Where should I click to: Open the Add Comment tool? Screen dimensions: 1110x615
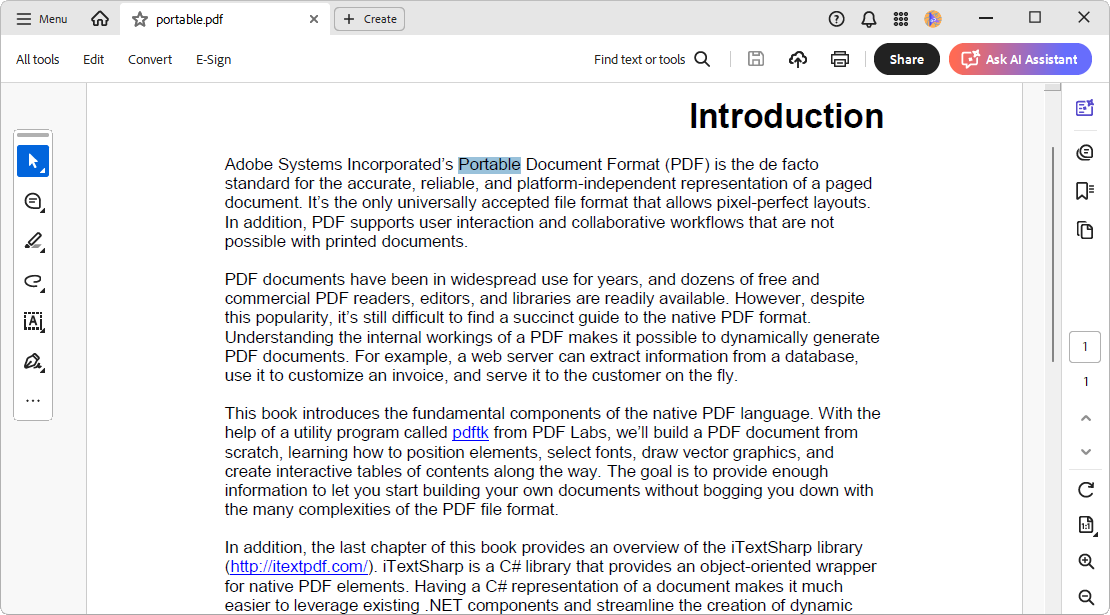(x=33, y=201)
